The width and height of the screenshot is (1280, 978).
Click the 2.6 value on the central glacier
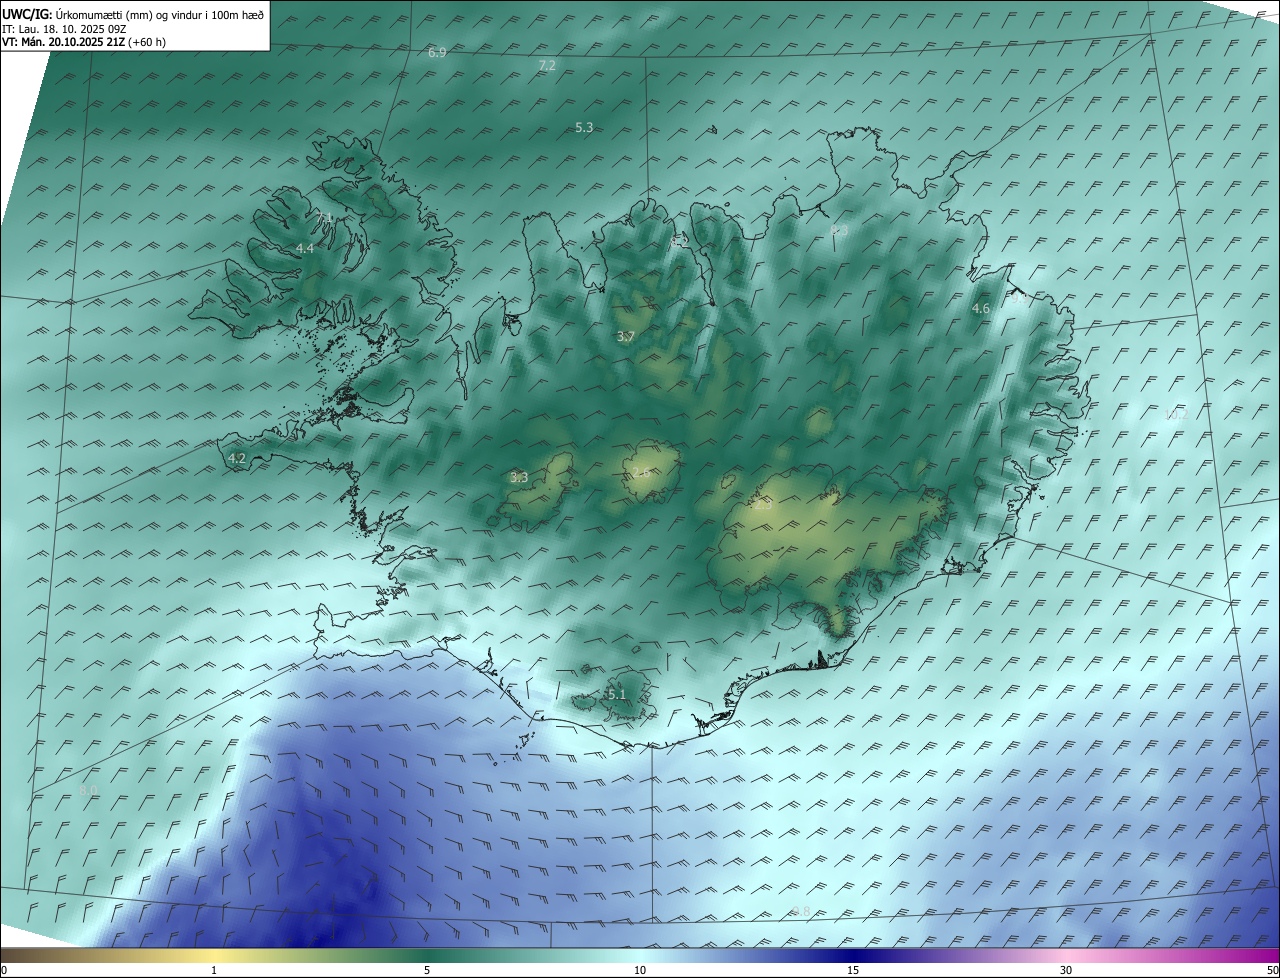click(x=641, y=472)
